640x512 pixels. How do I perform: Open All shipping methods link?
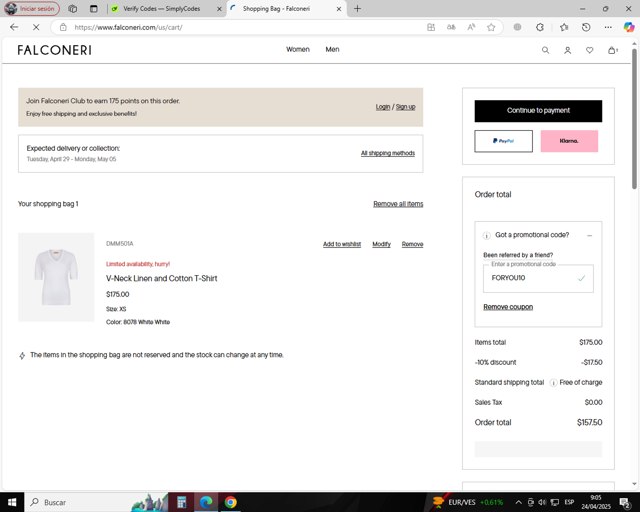(388, 153)
